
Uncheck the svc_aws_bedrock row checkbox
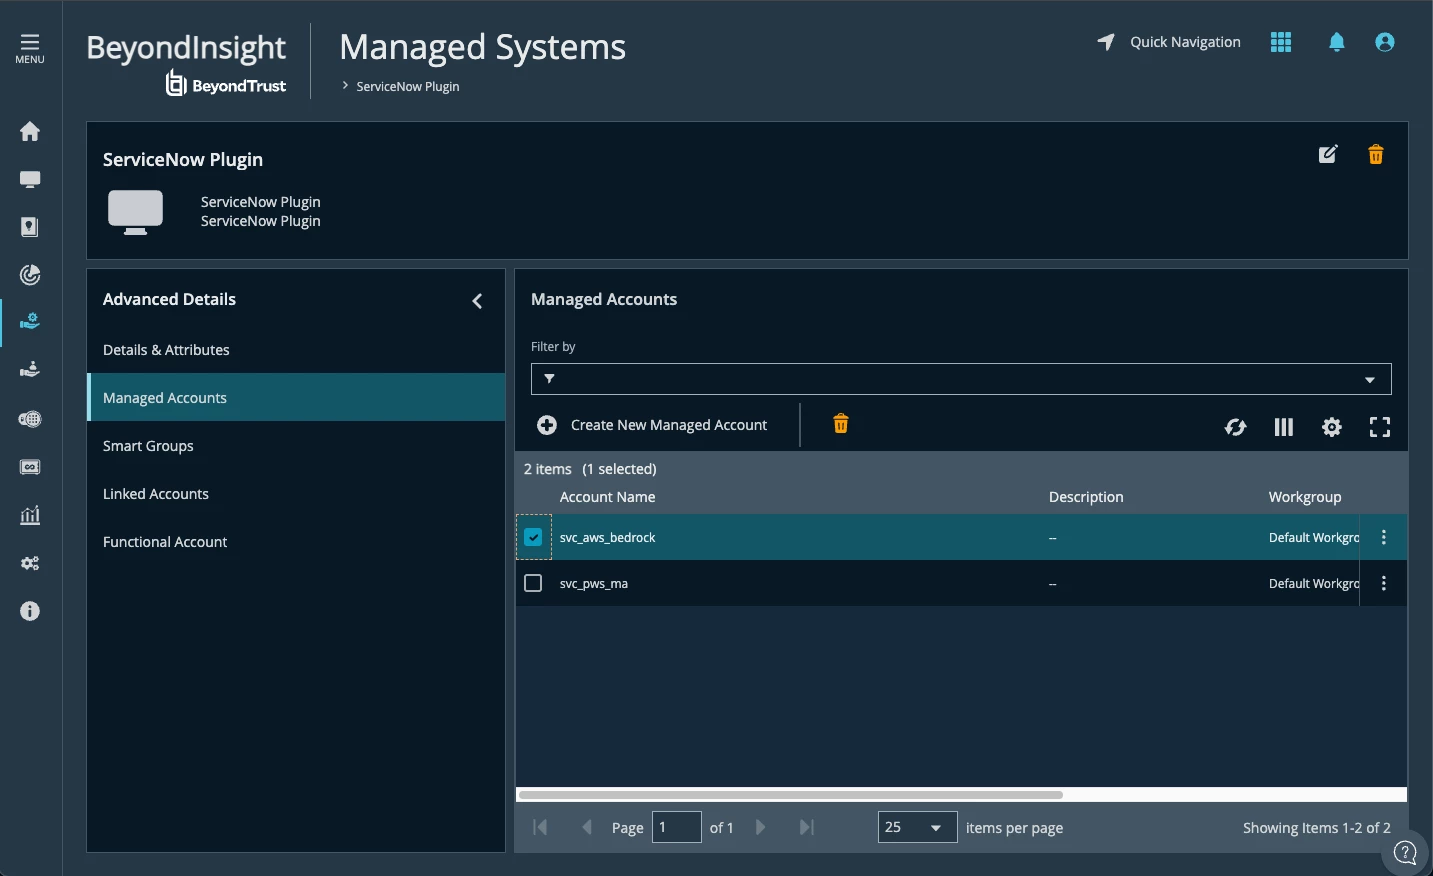tap(533, 537)
